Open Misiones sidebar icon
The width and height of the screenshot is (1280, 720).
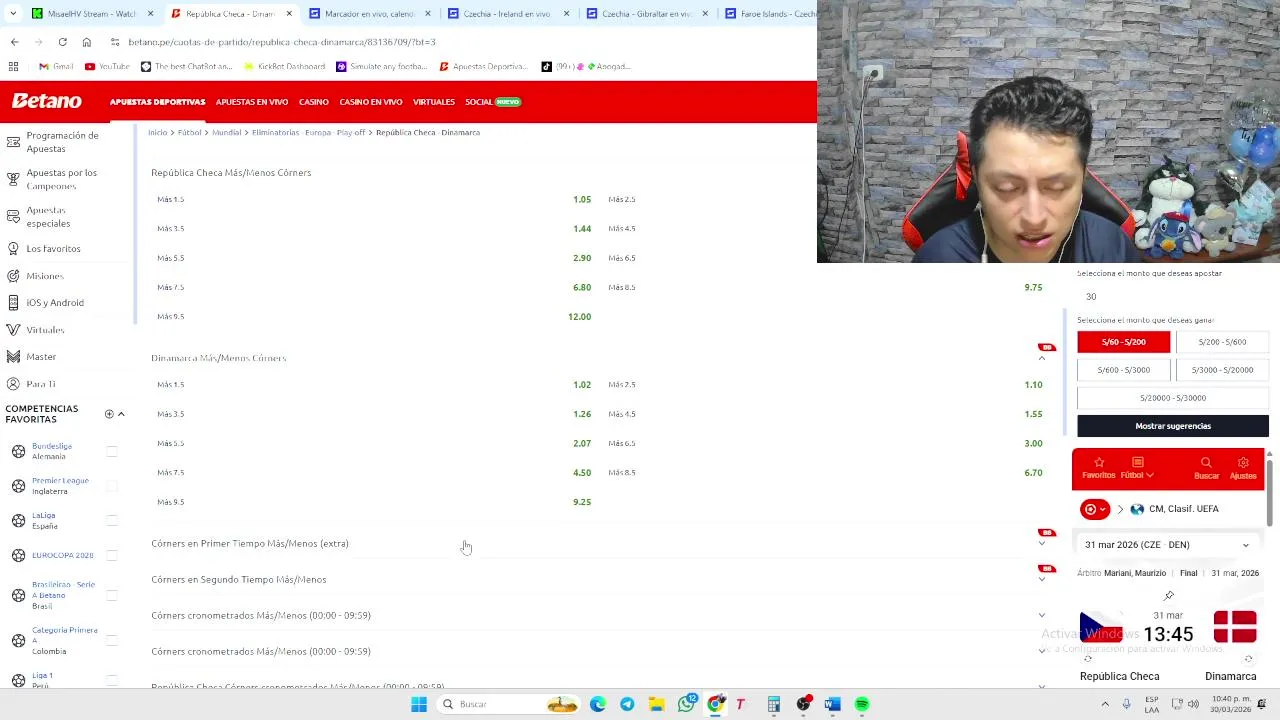coord(13,275)
